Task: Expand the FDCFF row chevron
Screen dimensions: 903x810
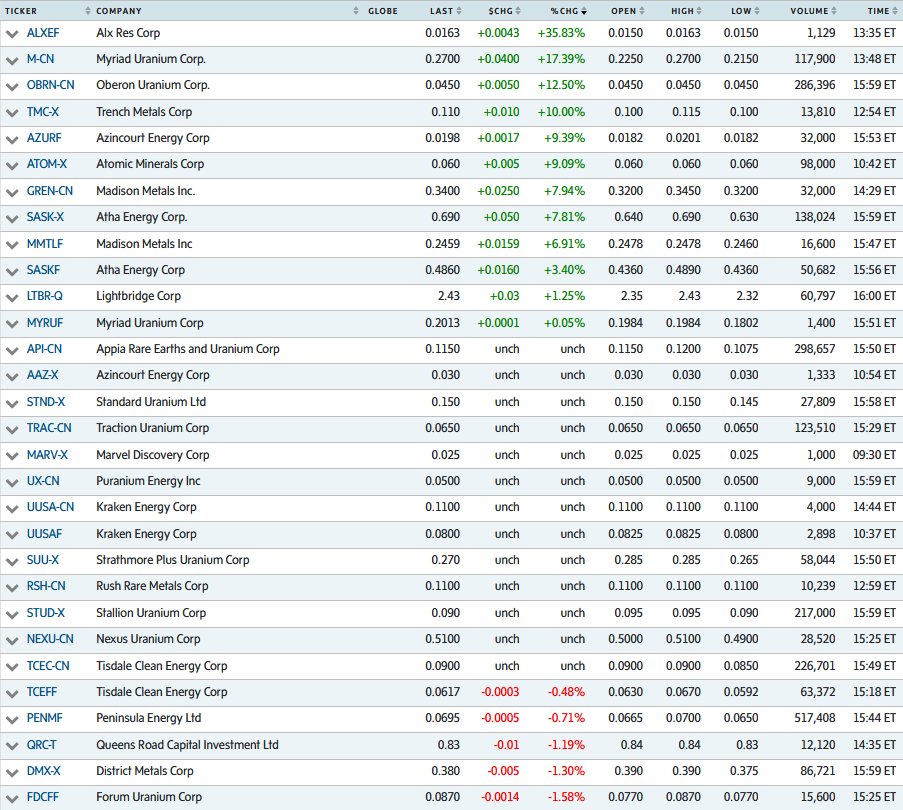Action: 12,798
